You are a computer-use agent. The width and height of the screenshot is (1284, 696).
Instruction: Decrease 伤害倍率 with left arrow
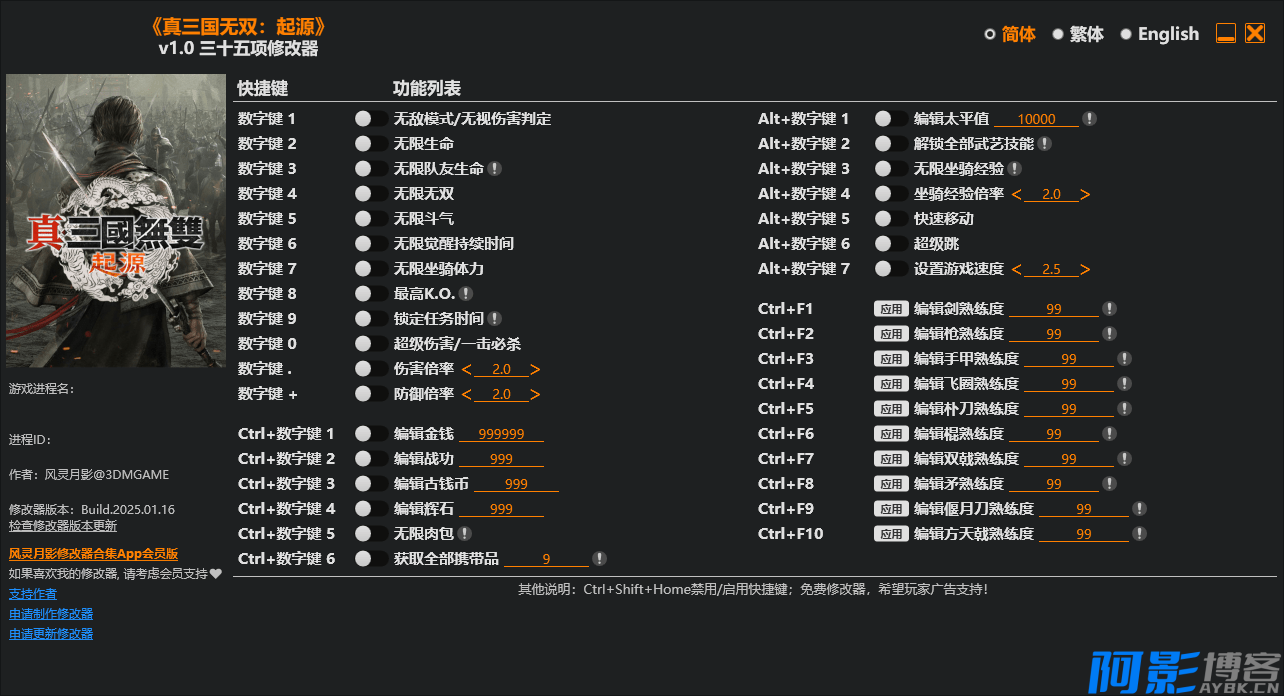(x=467, y=369)
